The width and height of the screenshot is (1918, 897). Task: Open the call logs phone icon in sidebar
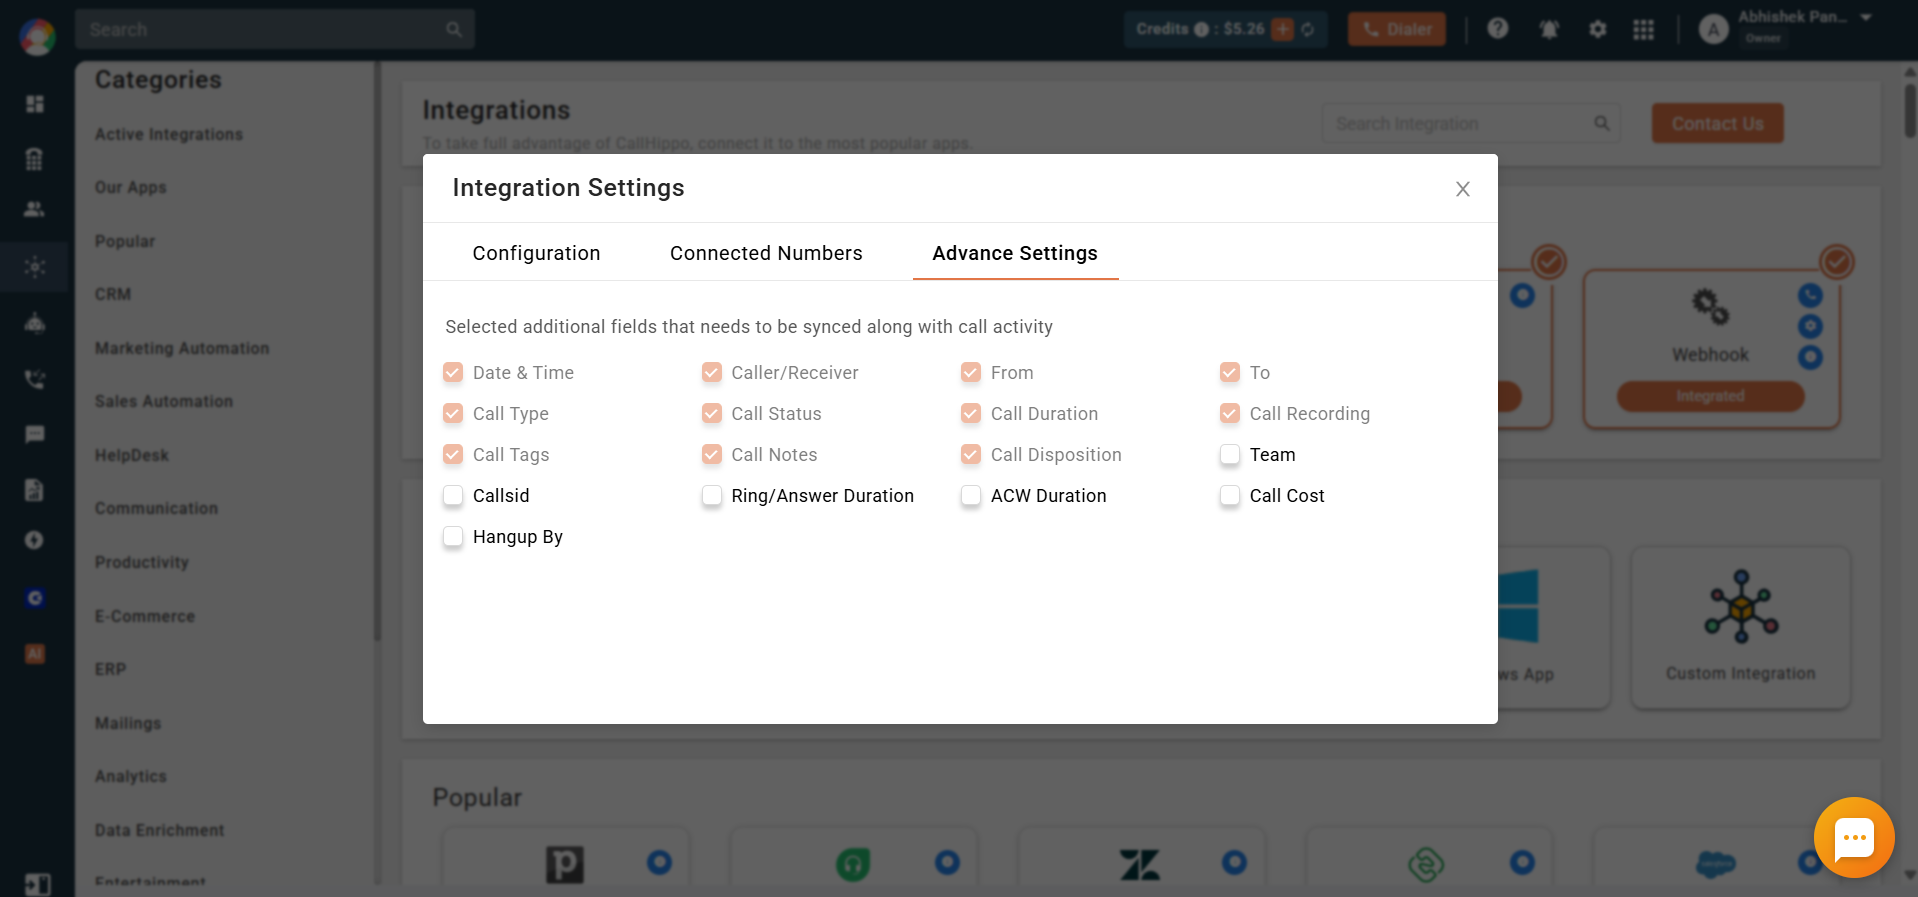tap(35, 379)
